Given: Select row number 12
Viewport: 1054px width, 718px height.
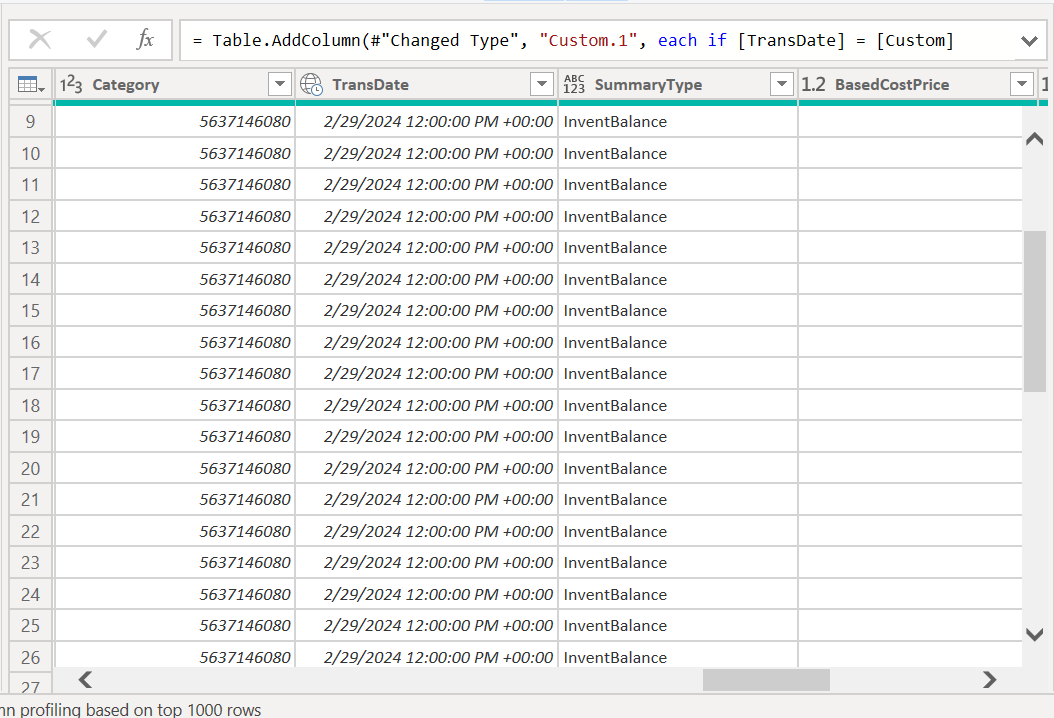Looking at the screenshot, I should coord(31,216).
